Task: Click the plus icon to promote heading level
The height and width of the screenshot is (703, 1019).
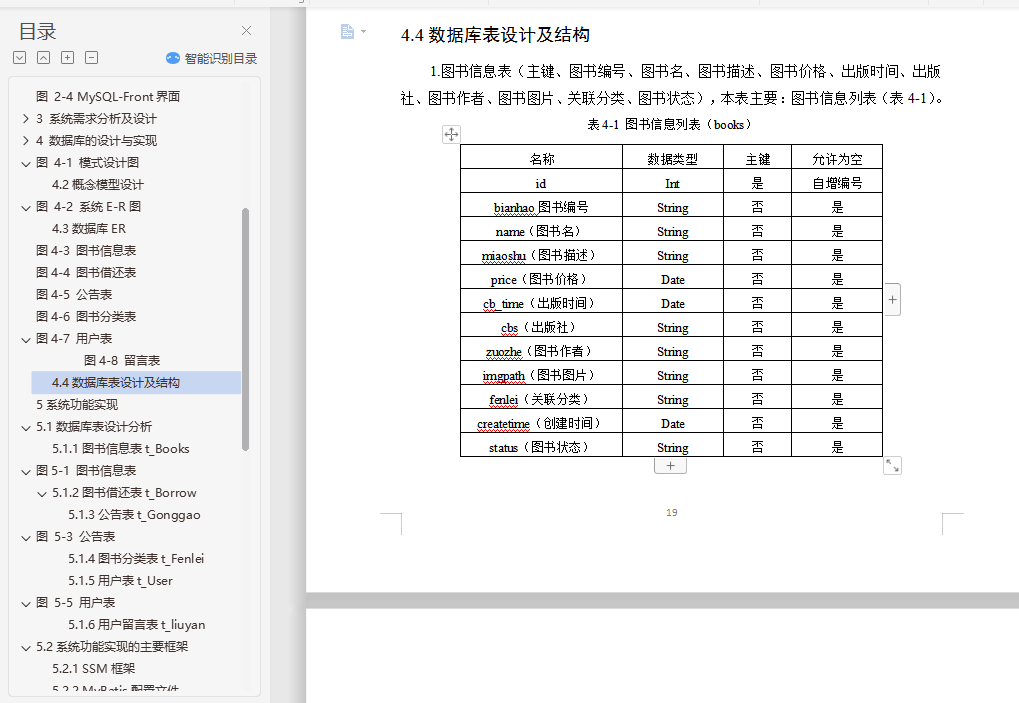Action: [x=68, y=58]
